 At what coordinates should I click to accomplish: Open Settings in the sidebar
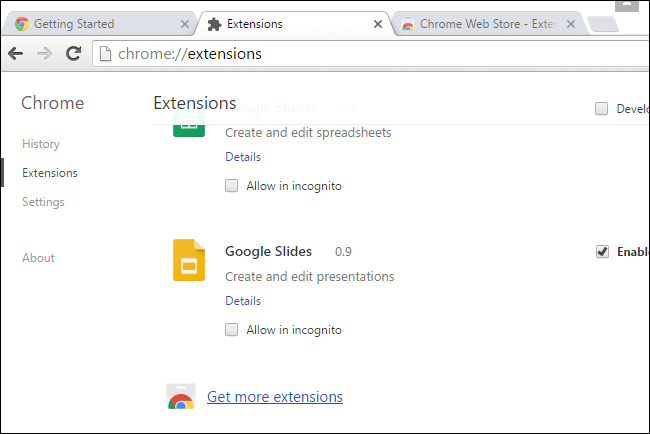tap(44, 202)
